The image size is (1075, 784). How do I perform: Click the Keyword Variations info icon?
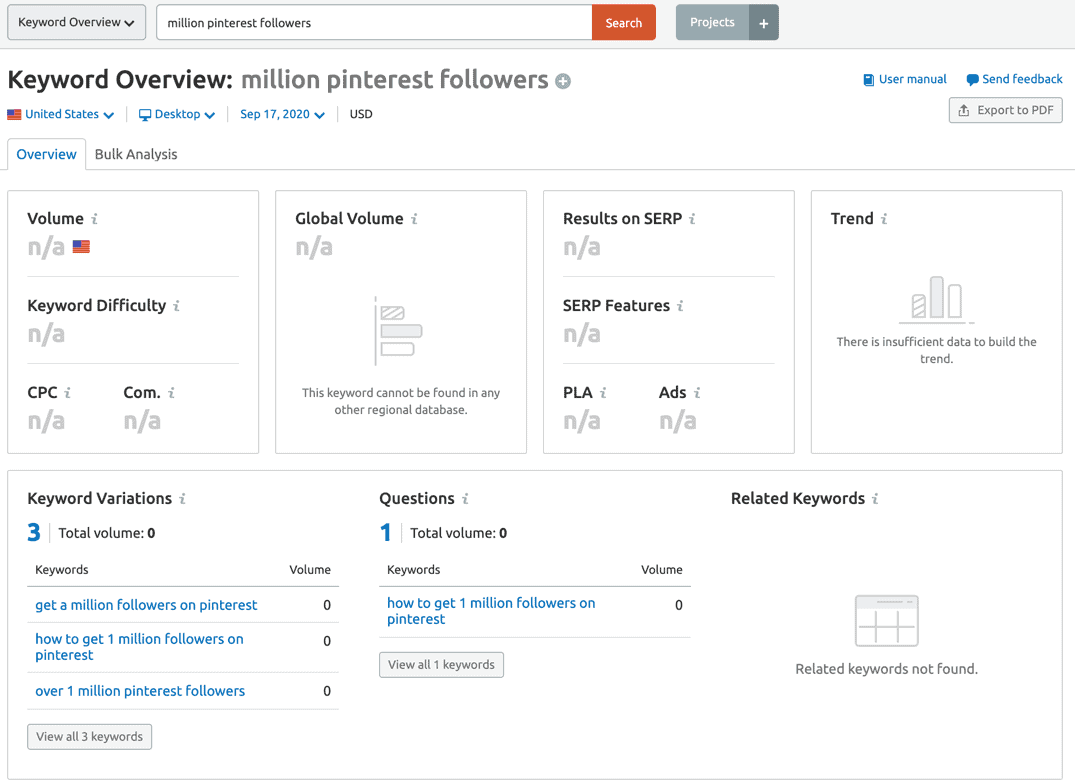point(182,499)
